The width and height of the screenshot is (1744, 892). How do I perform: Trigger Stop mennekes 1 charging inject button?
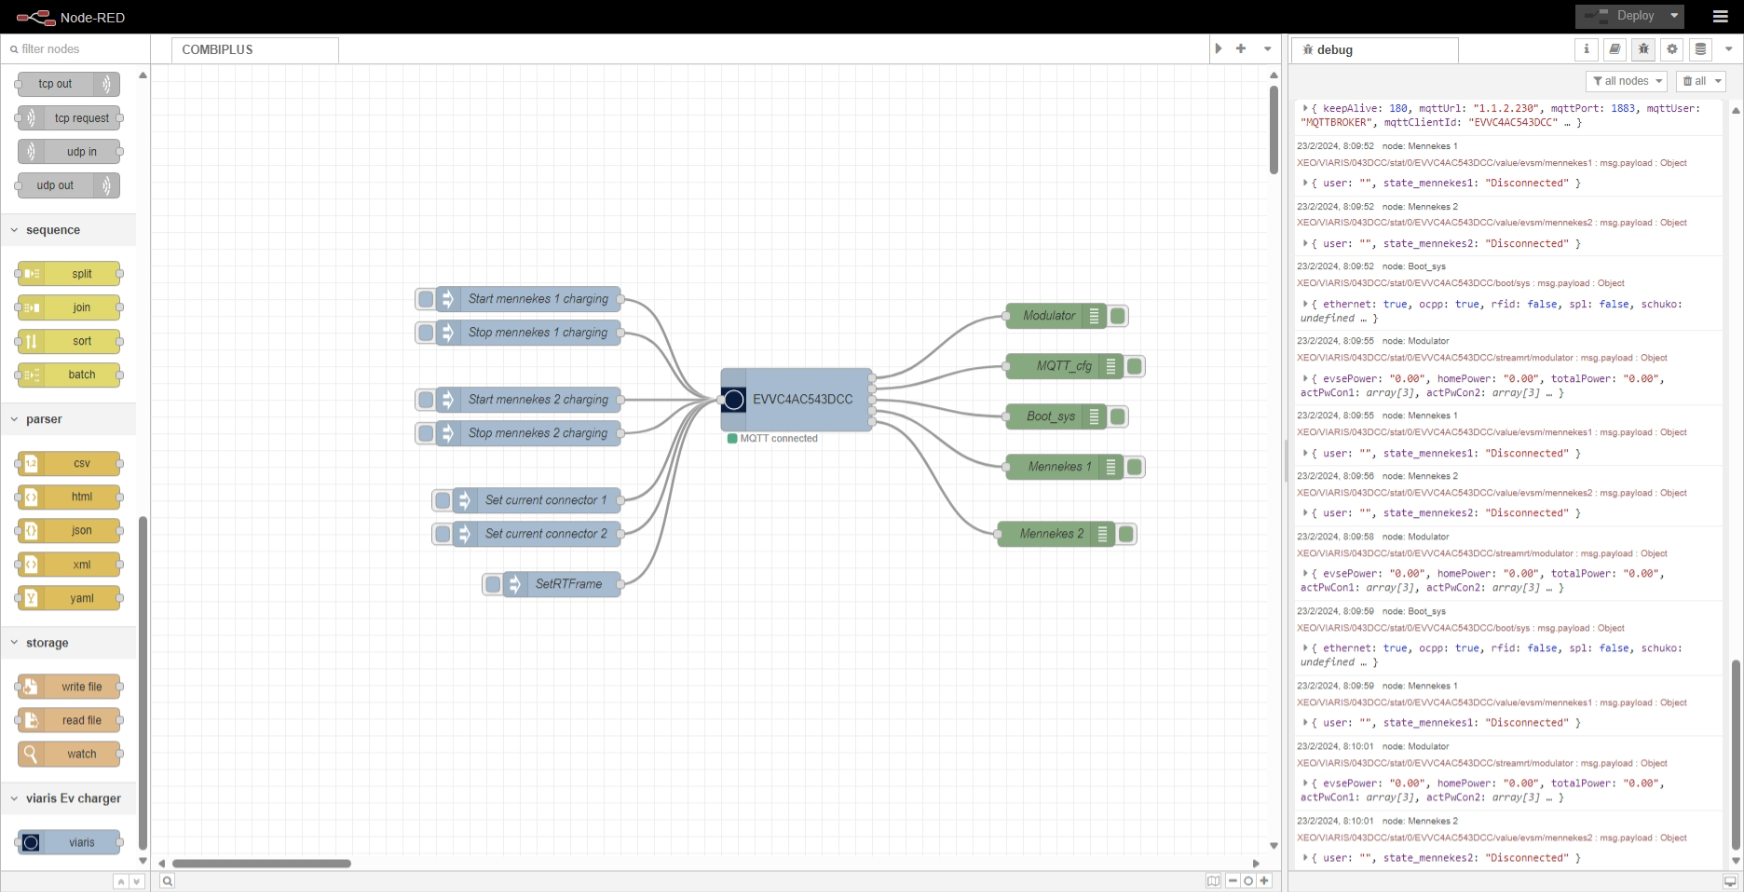tap(426, 333)
